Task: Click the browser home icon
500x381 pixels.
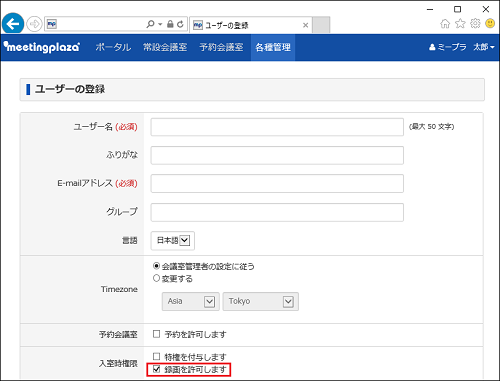Action: [x=445, y=24]
